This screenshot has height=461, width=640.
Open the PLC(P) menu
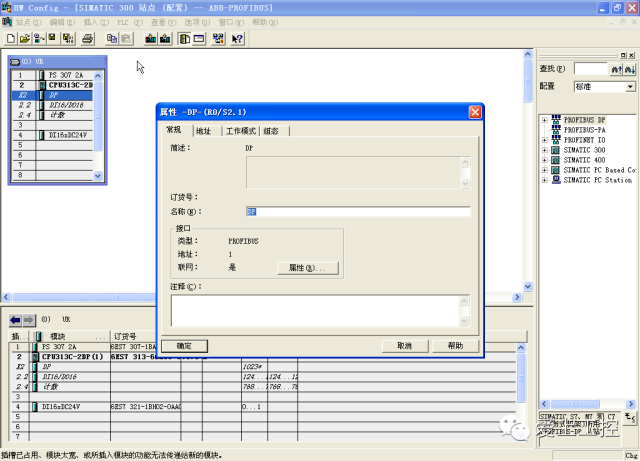[x=129, y=22]
